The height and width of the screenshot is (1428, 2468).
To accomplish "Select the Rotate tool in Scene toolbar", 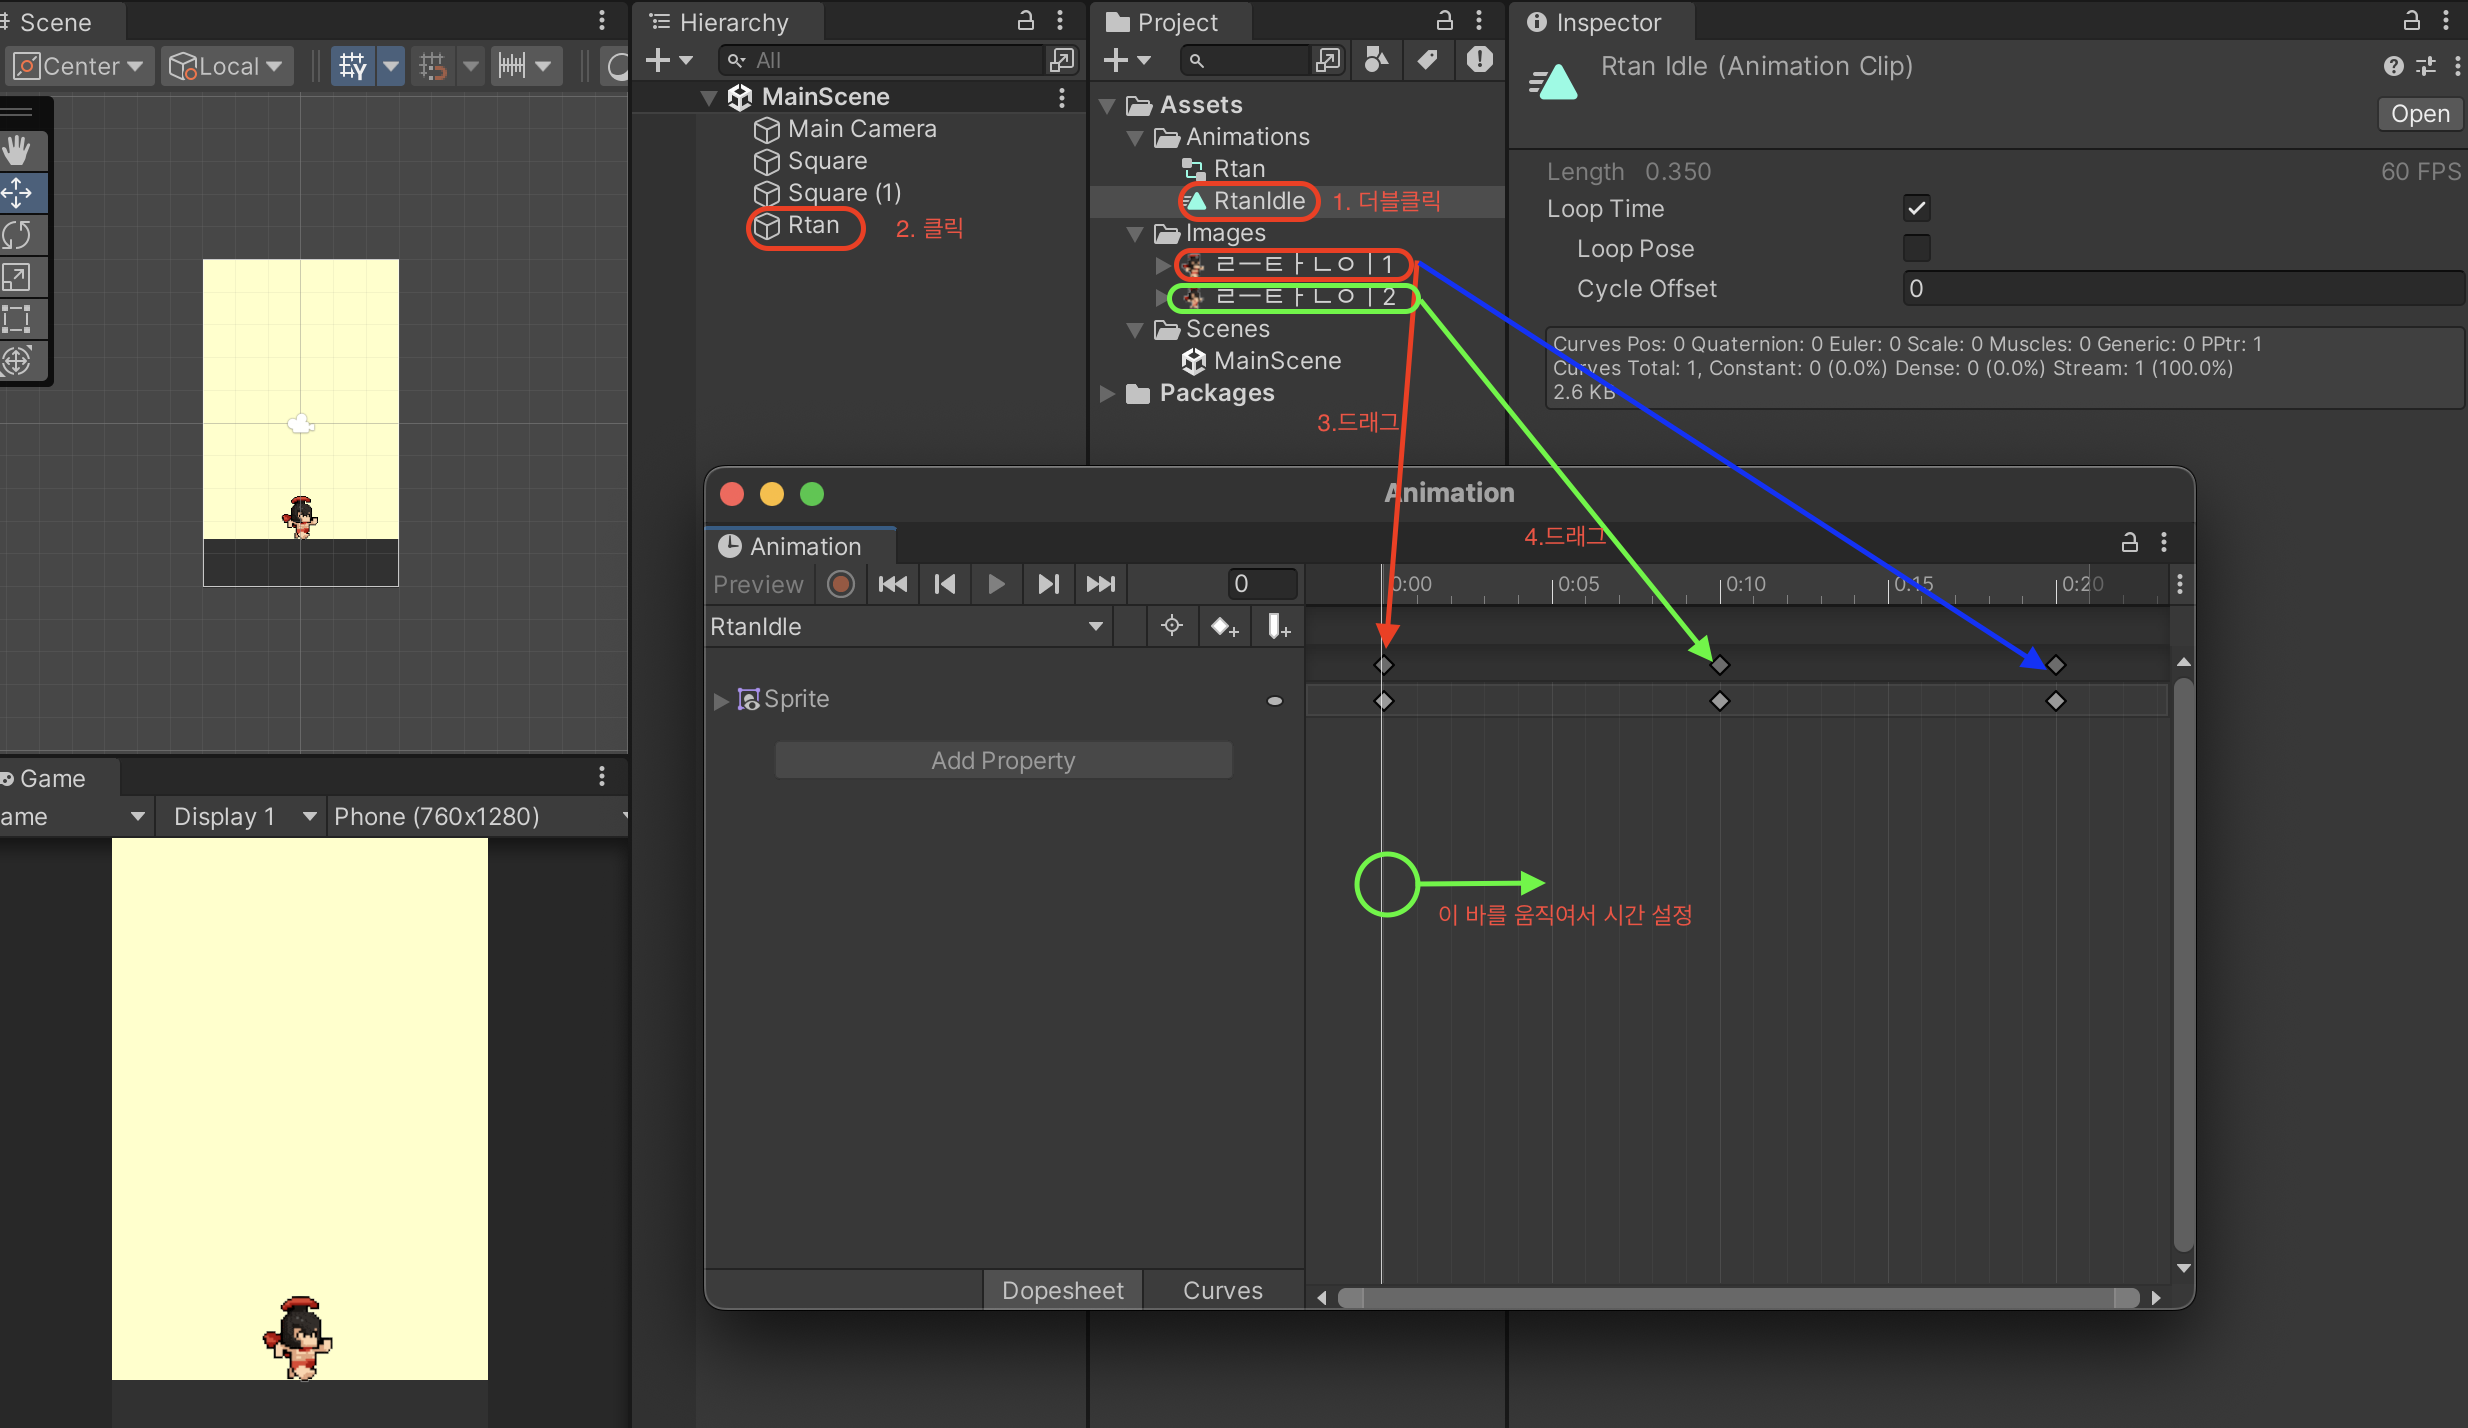I will tap(17, 235).
